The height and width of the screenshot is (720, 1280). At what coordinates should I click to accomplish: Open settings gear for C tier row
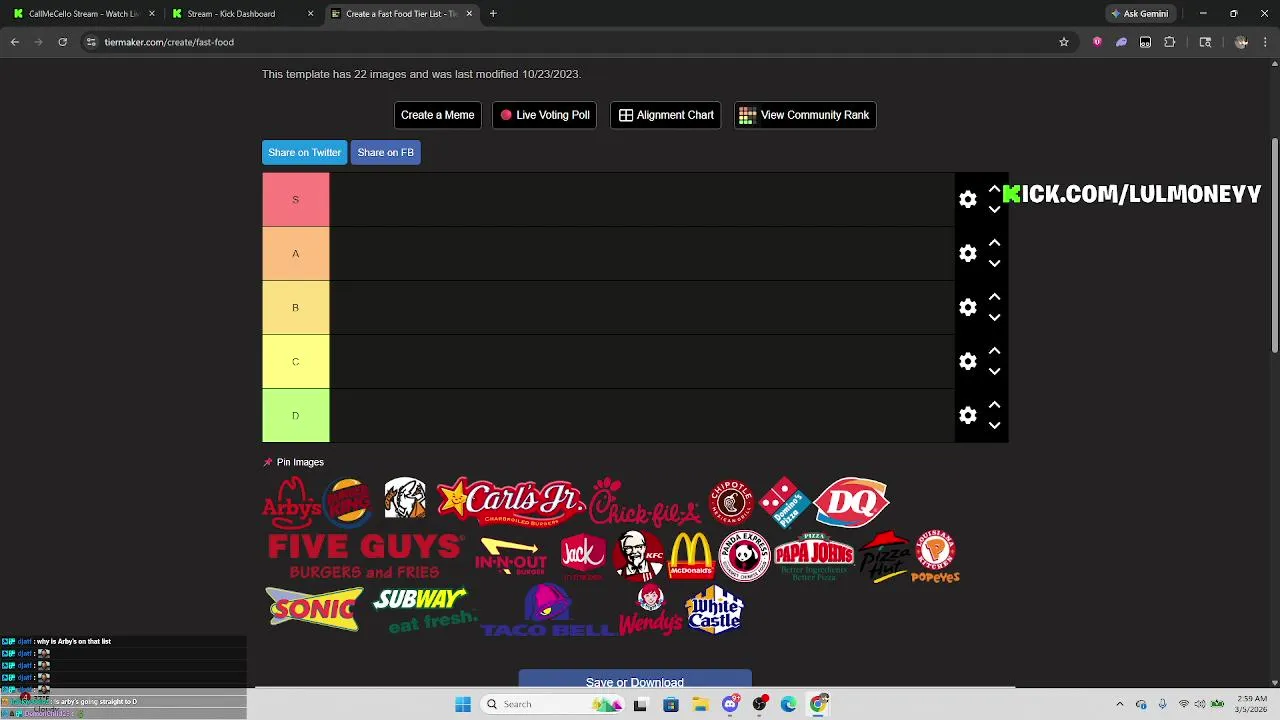(968, 361)
